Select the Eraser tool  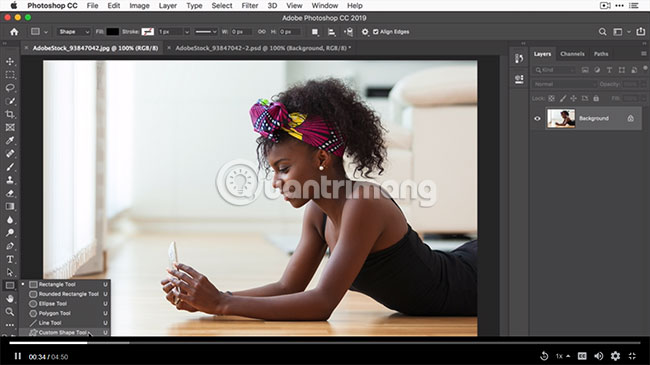click(10, 193)
